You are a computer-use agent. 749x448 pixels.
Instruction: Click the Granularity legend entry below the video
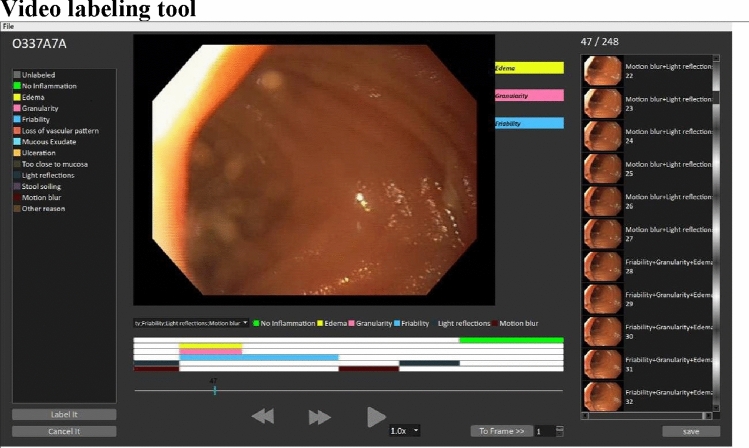coord(370,323)
